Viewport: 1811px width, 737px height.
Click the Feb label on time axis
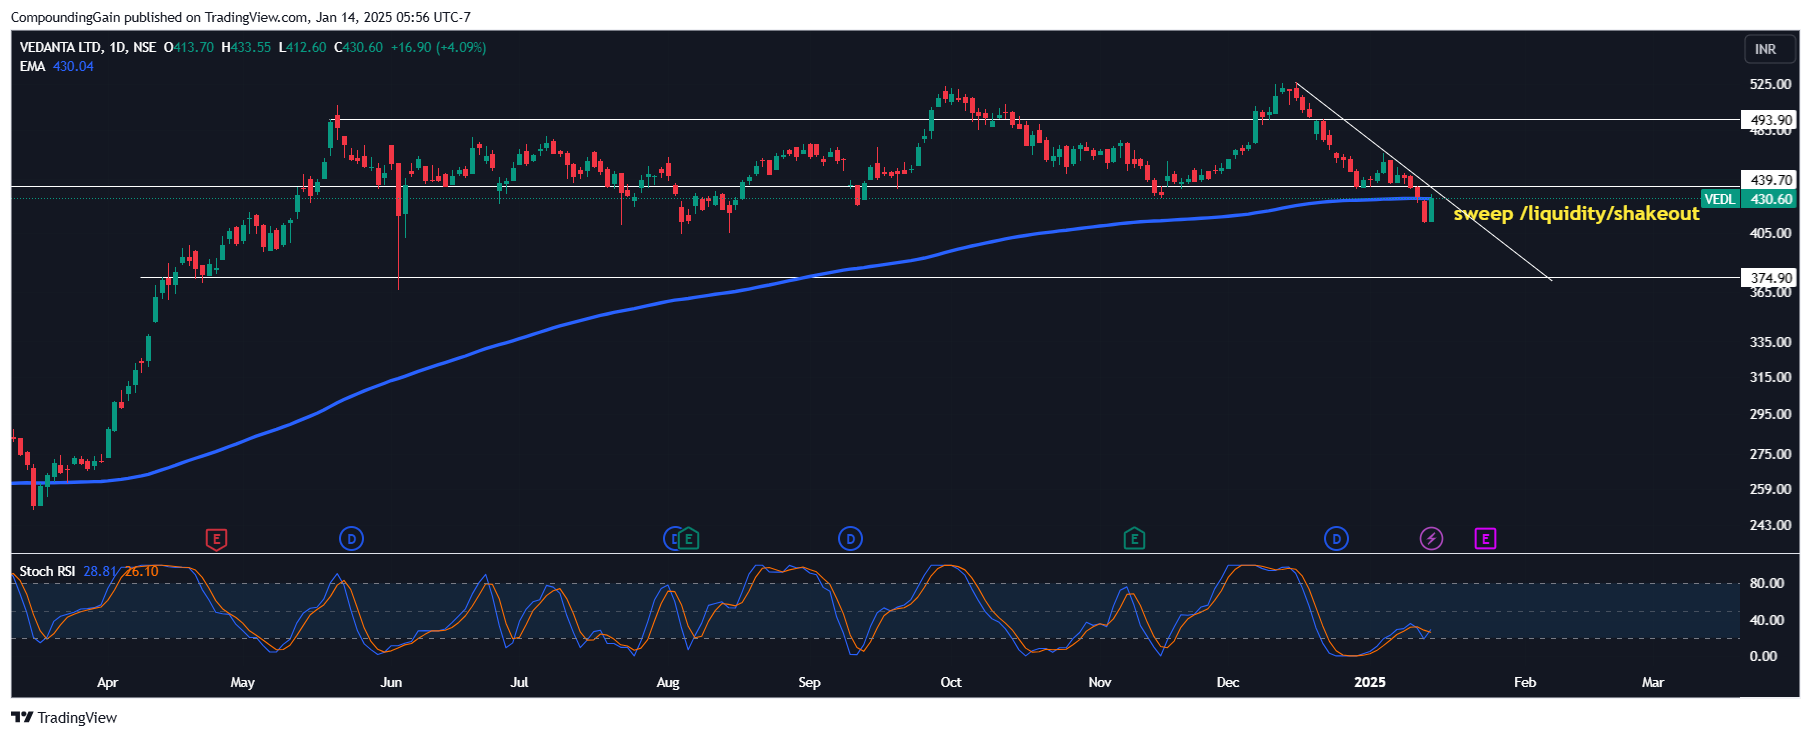point(1525,682)
